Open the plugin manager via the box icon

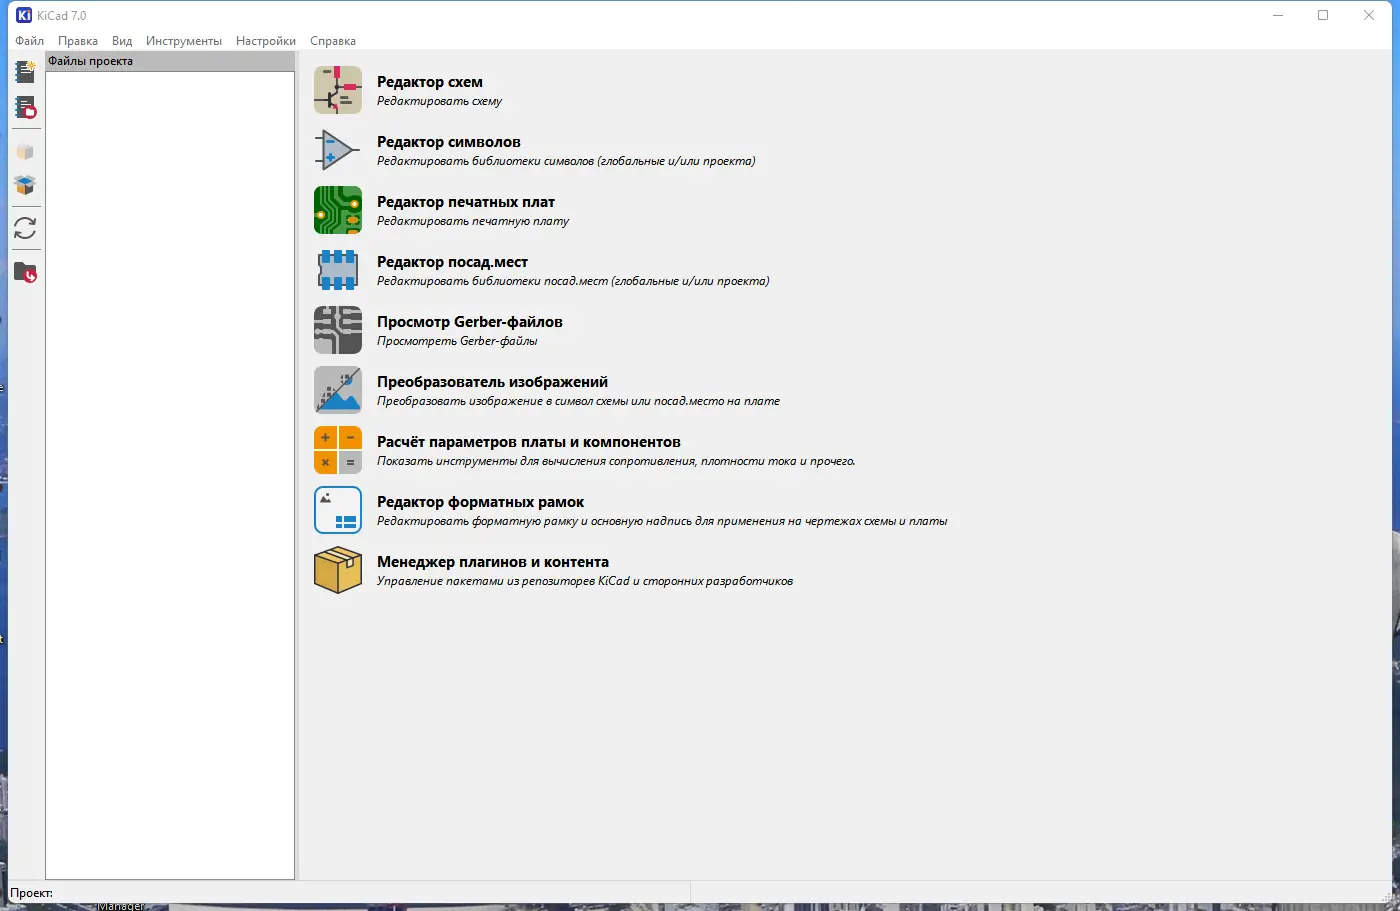[x=338, y=570]
